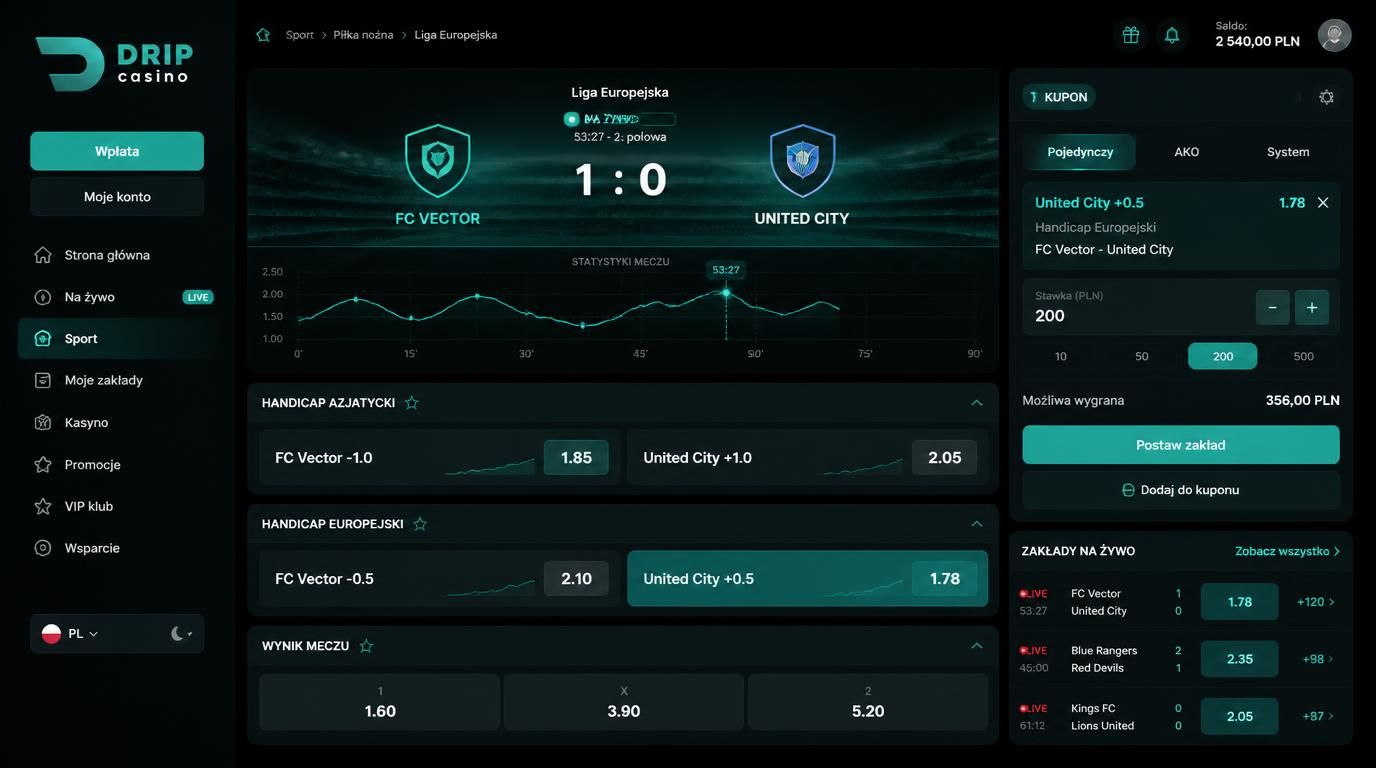
Task: Toggle the dark mode moon switch
Action: [x=181, y=634]
